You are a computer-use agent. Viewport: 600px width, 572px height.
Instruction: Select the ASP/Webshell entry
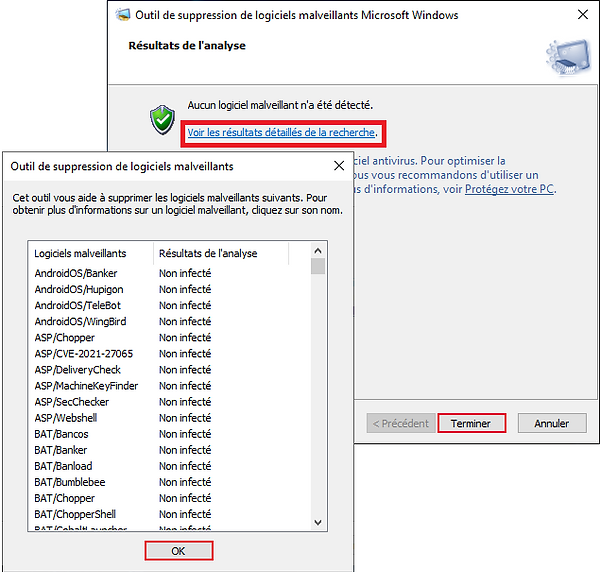tap(65, 418)
